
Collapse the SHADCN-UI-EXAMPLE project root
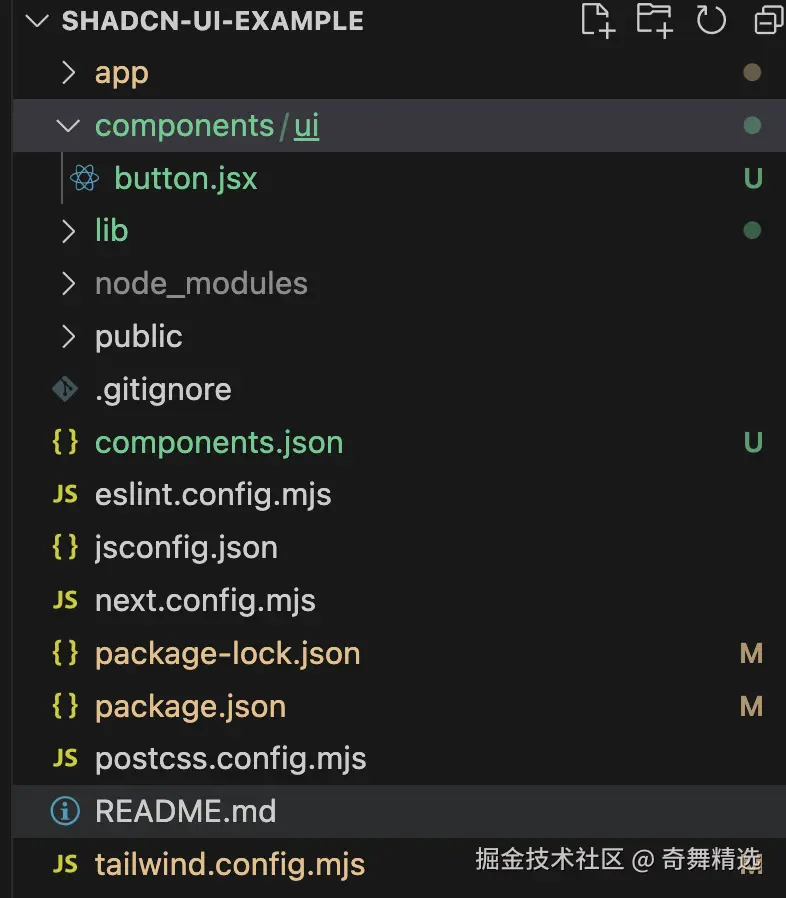(x=38, y=21)
